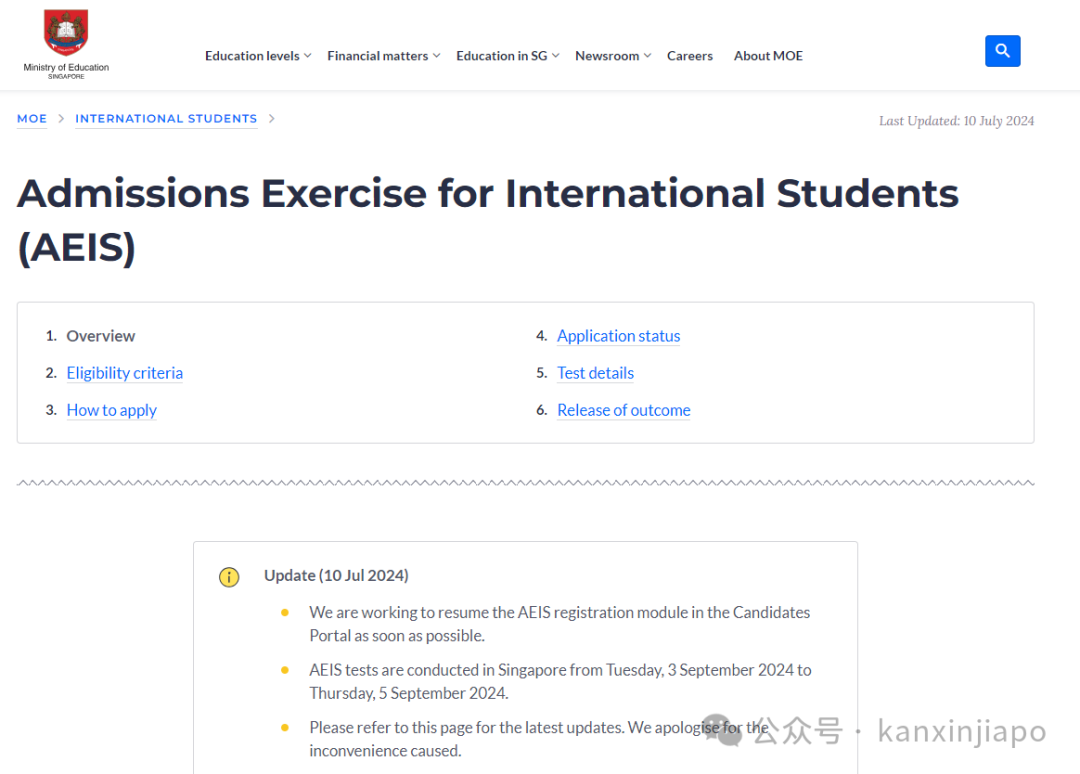Click the yellow info icon beside Update
The height and width of the screenshot is (774, 1080).
[x=229, y=576]
